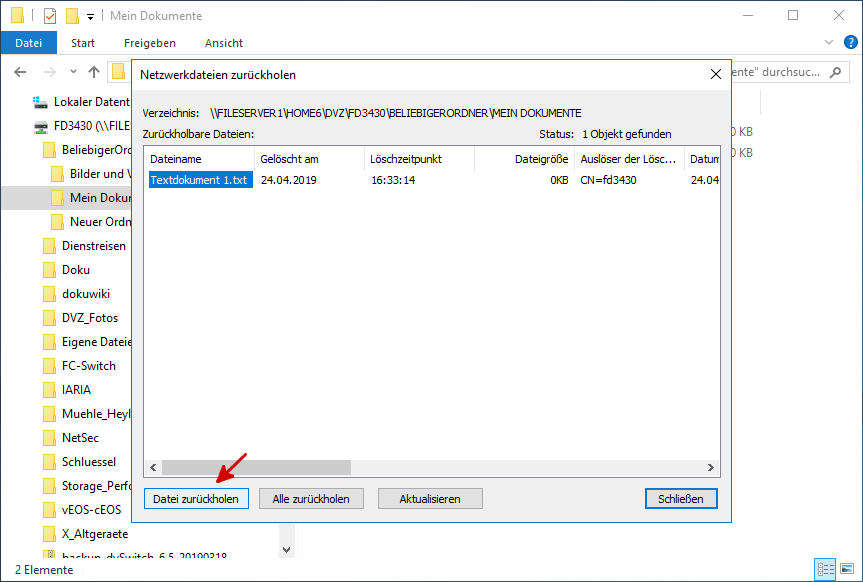
Task: Click the Properties checkmark icon in title bar
Action: click(50, 16)
